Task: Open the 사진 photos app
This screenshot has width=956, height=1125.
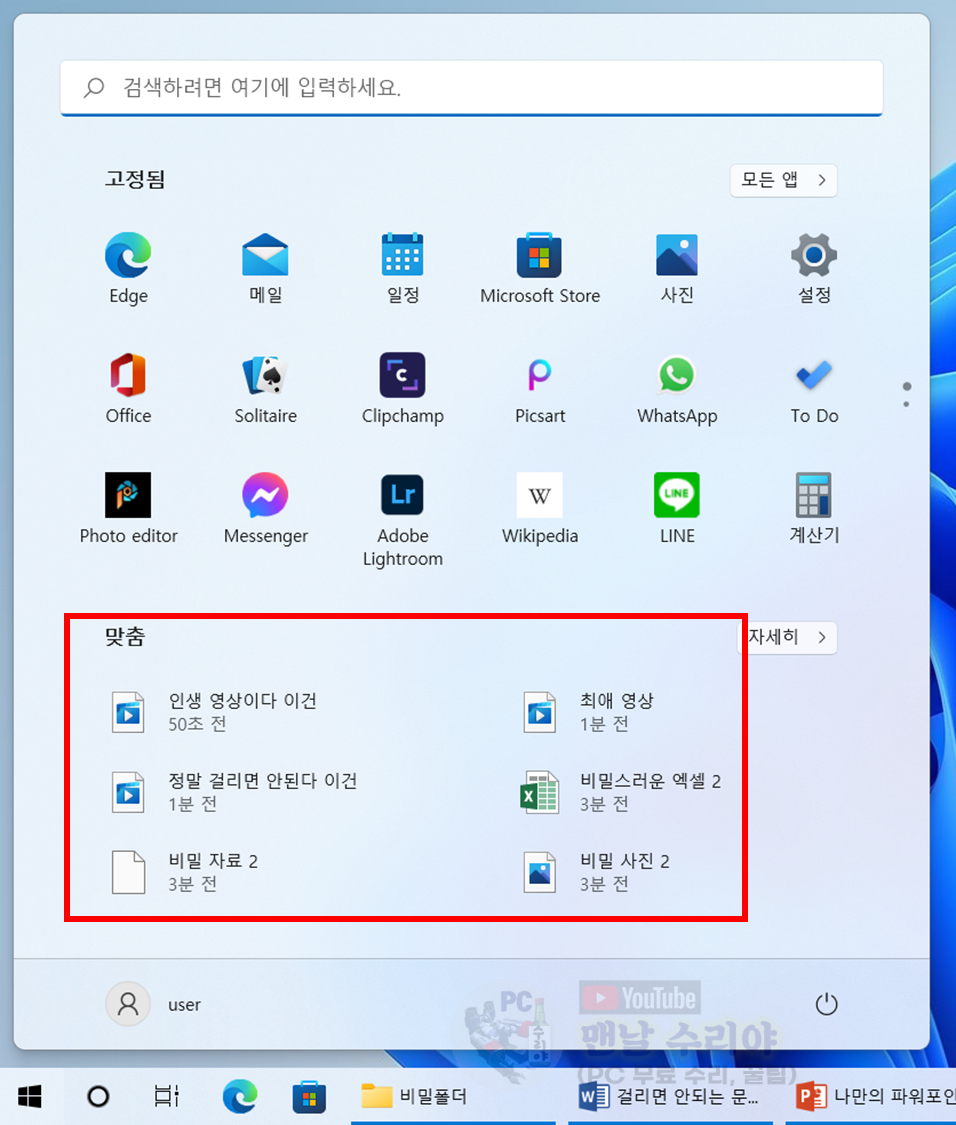Action: coord(677,268)
